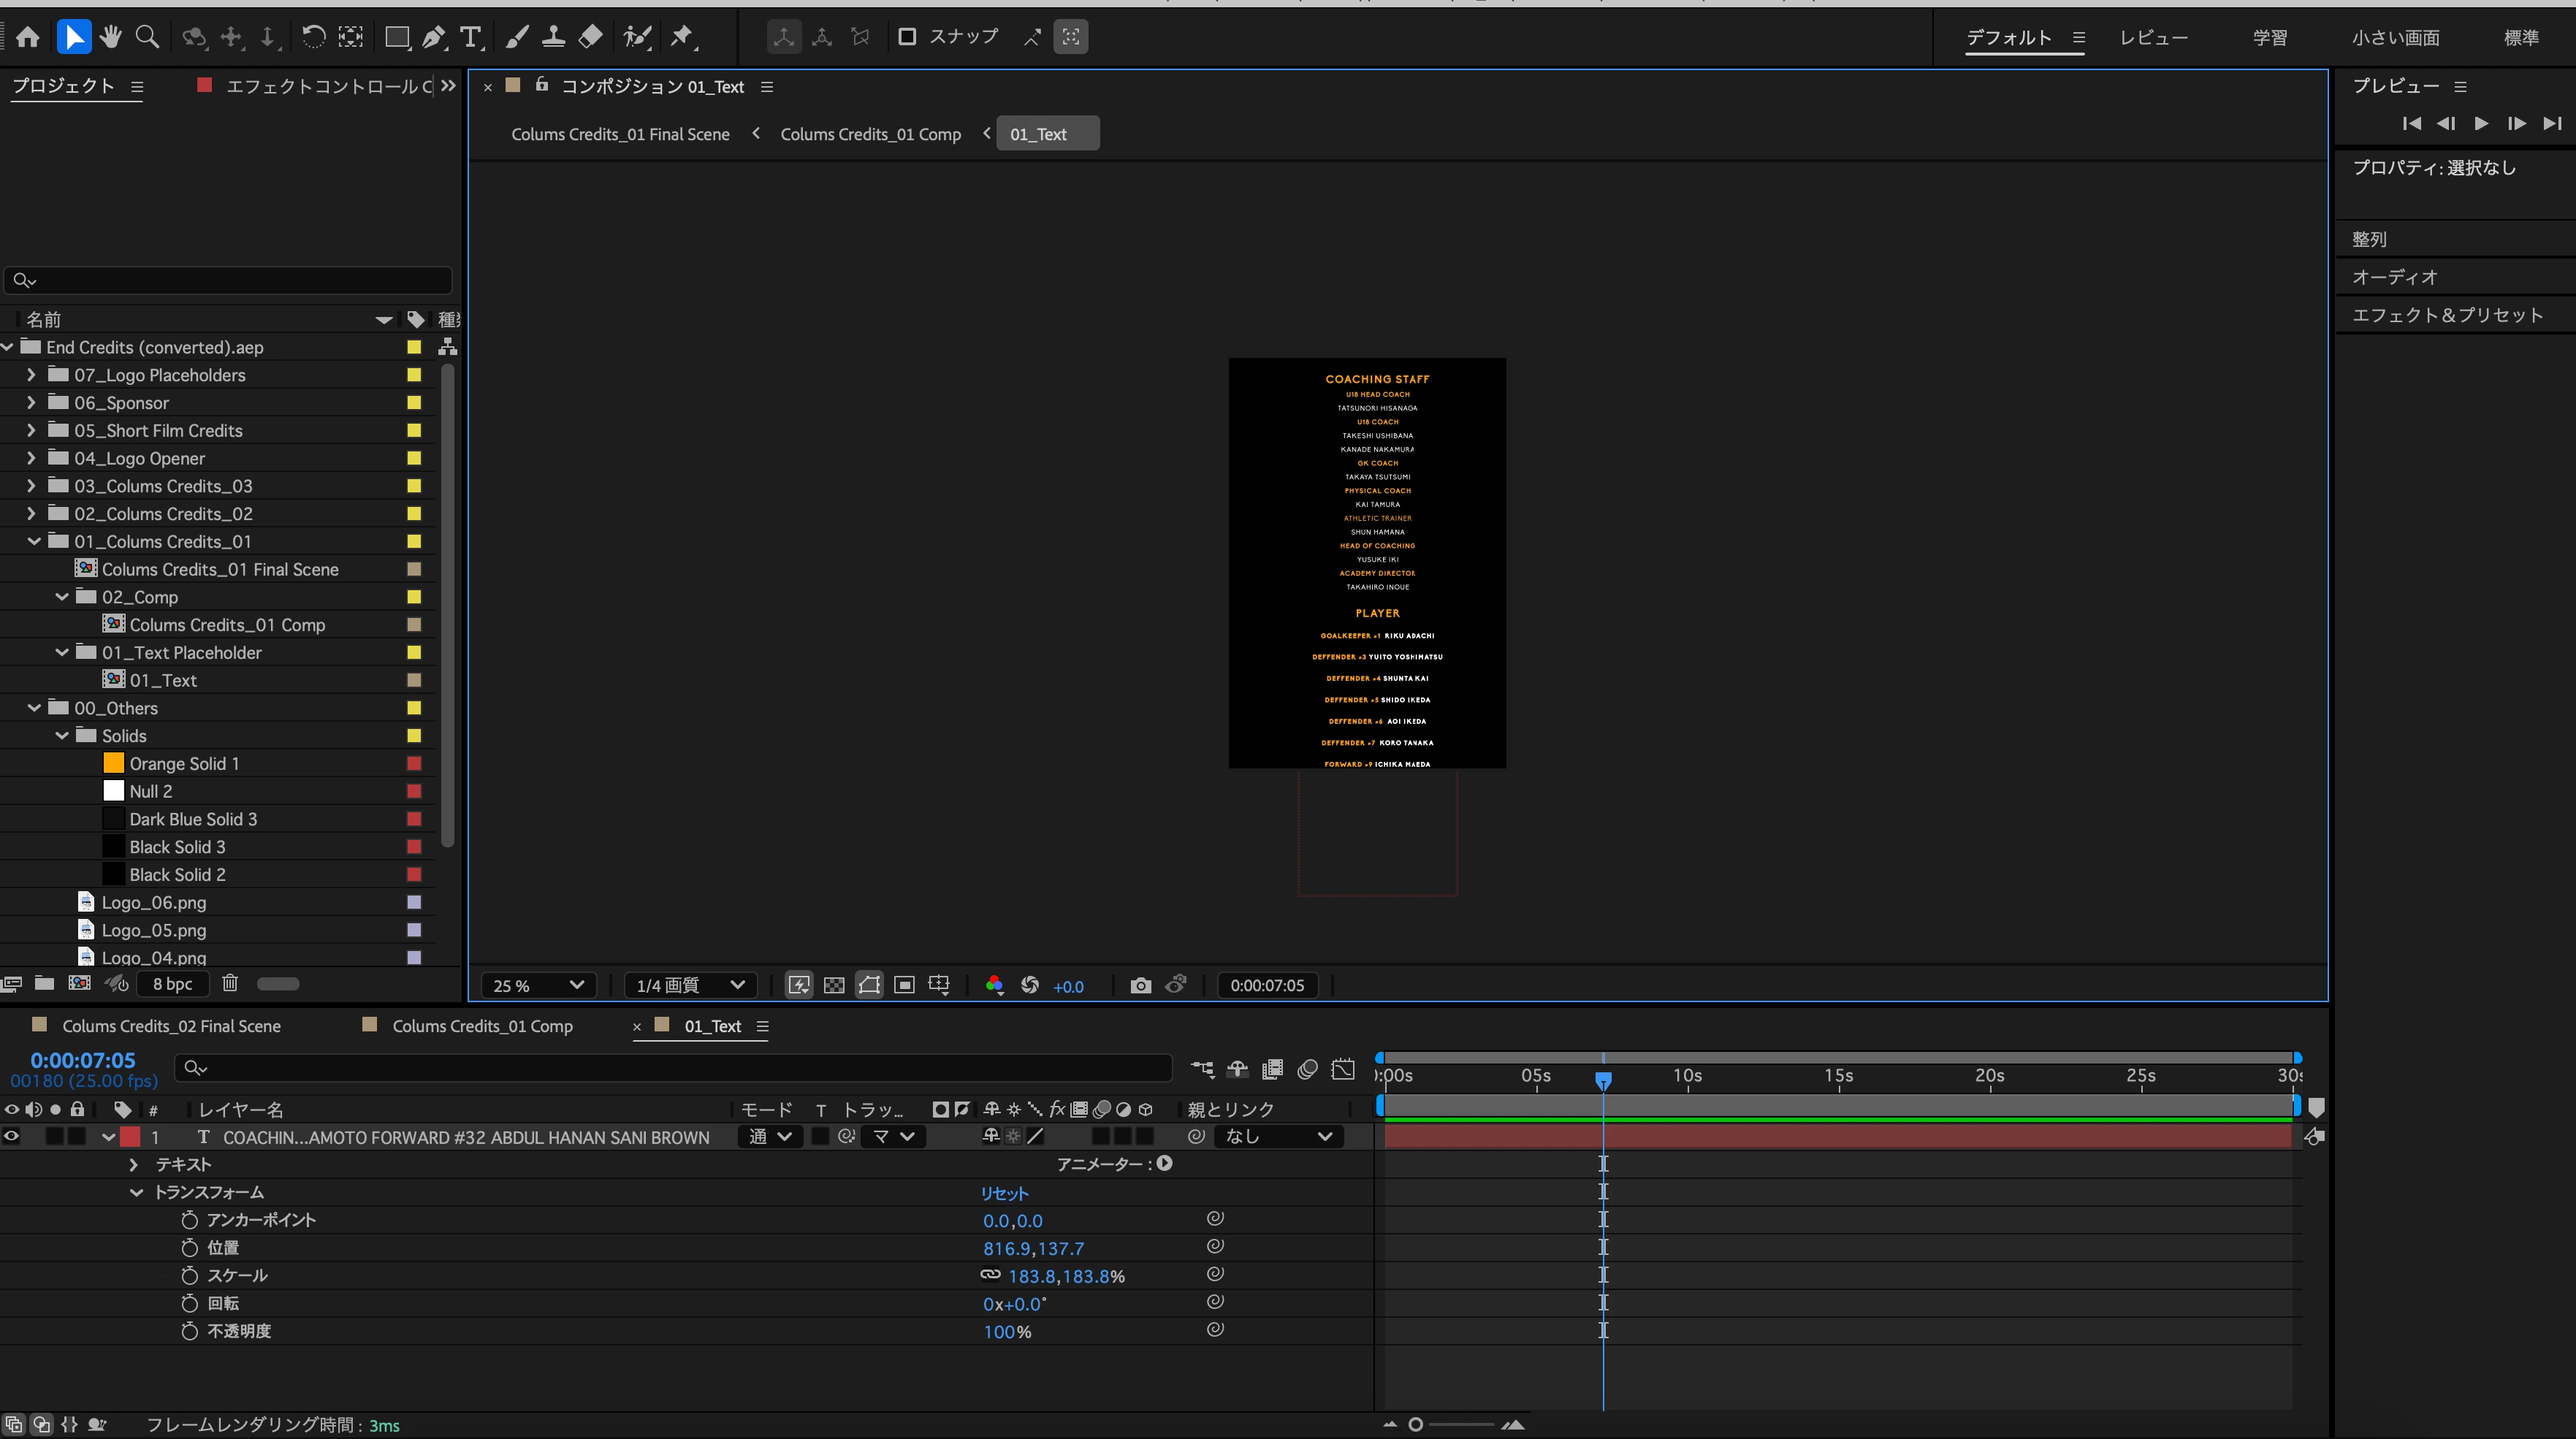The height and width of the screenshot is (1439, 2576).
Task: Select the Puppet Pin tool
Action: [682, 37]
